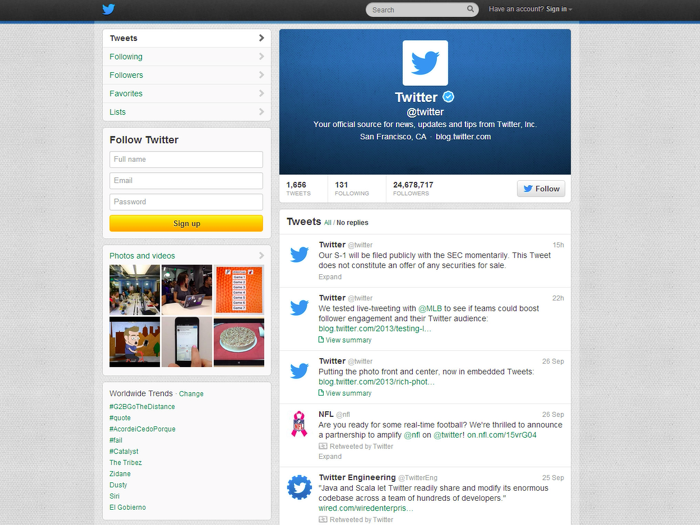The width and height of the screenshot is (700, 525).
Task: Click the #Catalyst trend
Action: [x=124, y=451]
